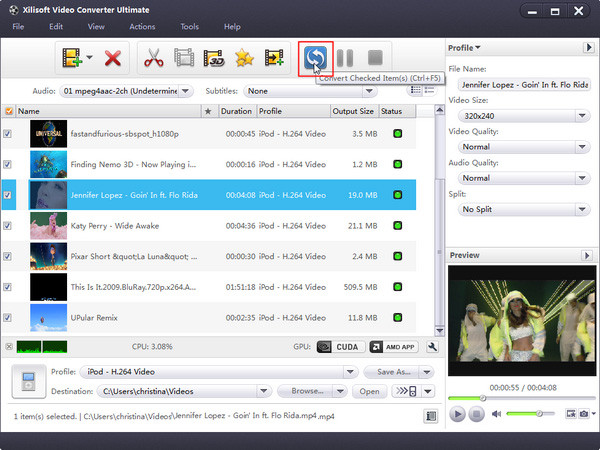
Task: Remove selected item with red X icon
Action: [113, 60]
